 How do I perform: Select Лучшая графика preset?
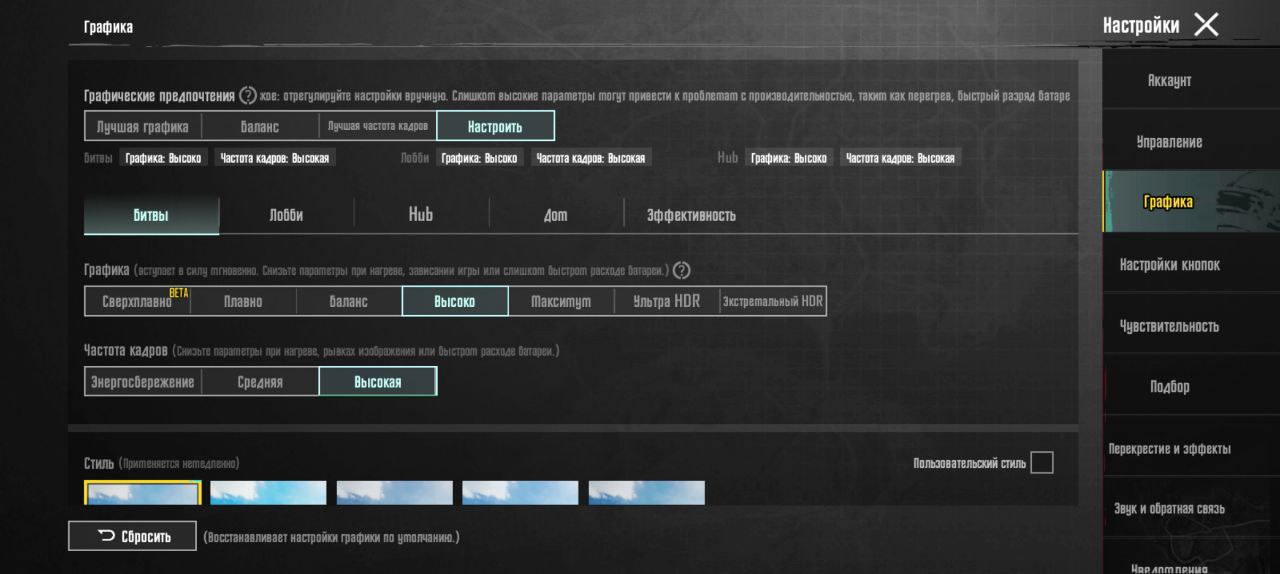143,127
